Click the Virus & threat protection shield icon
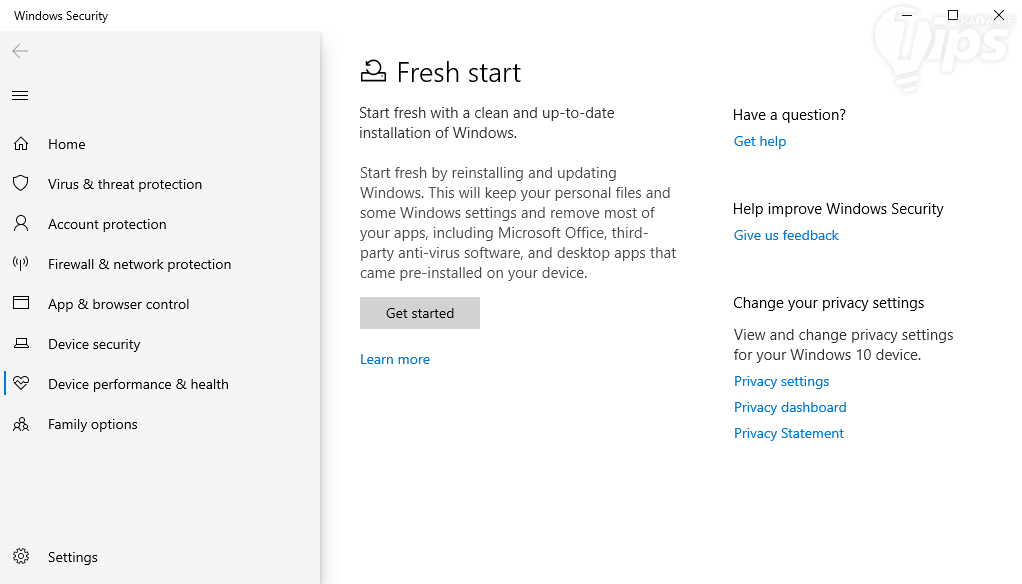1022x584 pixels. pos(20,184)
